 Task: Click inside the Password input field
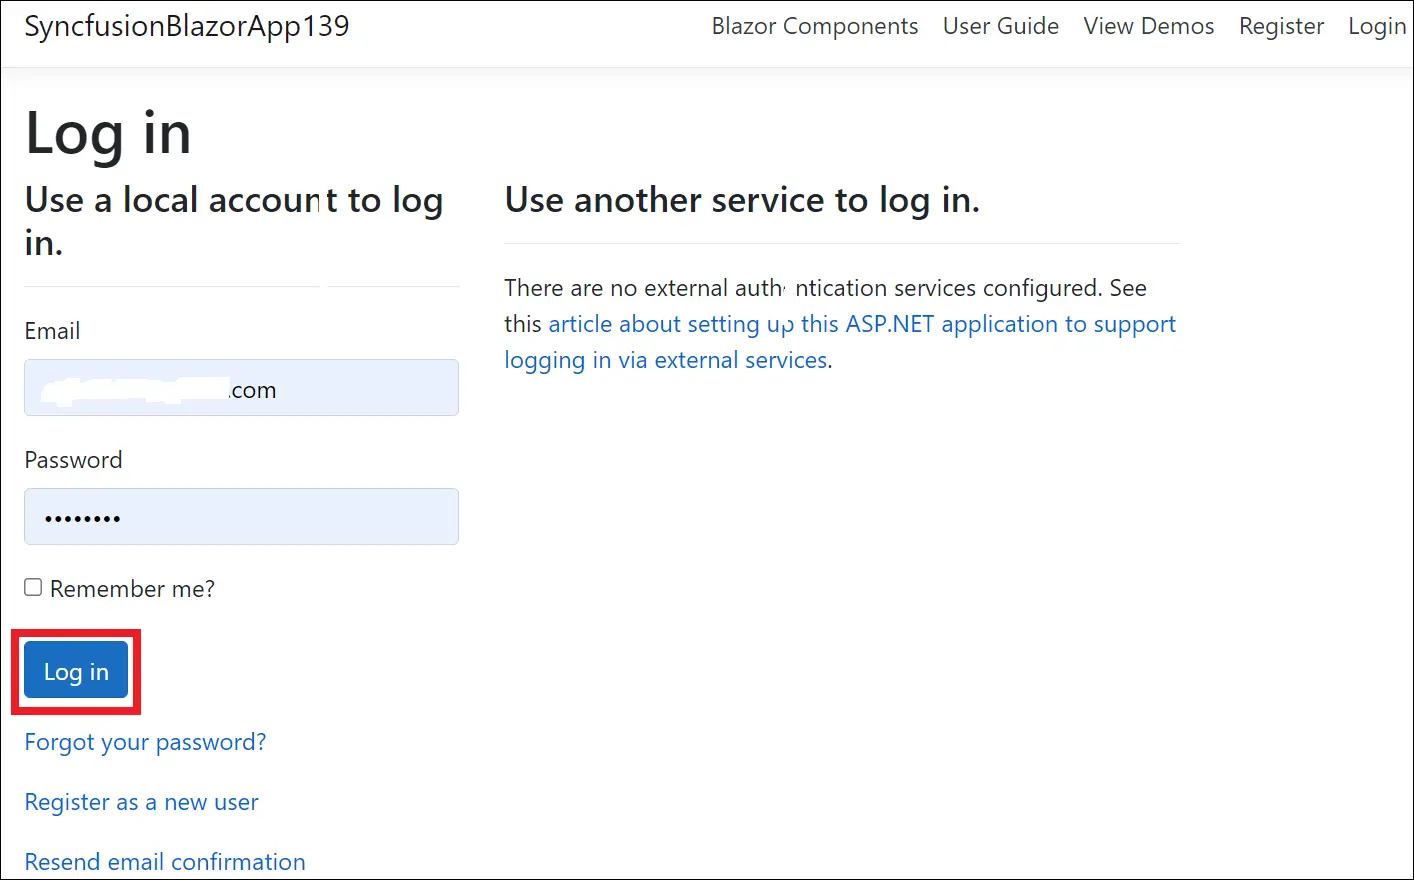point(240,516)
